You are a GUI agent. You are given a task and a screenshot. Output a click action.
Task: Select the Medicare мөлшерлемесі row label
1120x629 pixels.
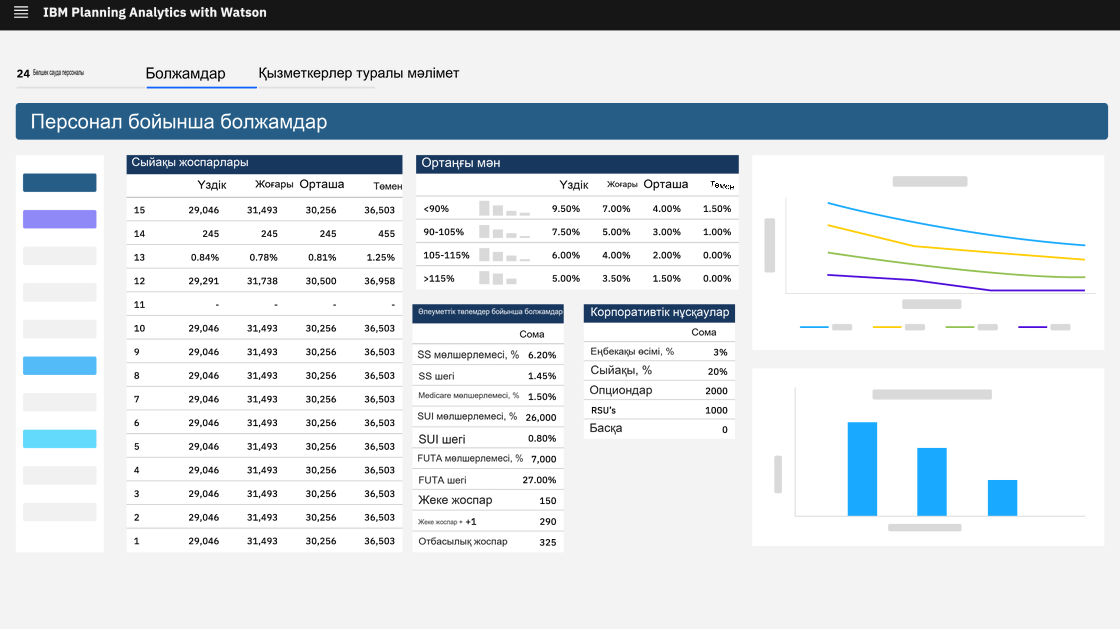(x=468, y=396)
